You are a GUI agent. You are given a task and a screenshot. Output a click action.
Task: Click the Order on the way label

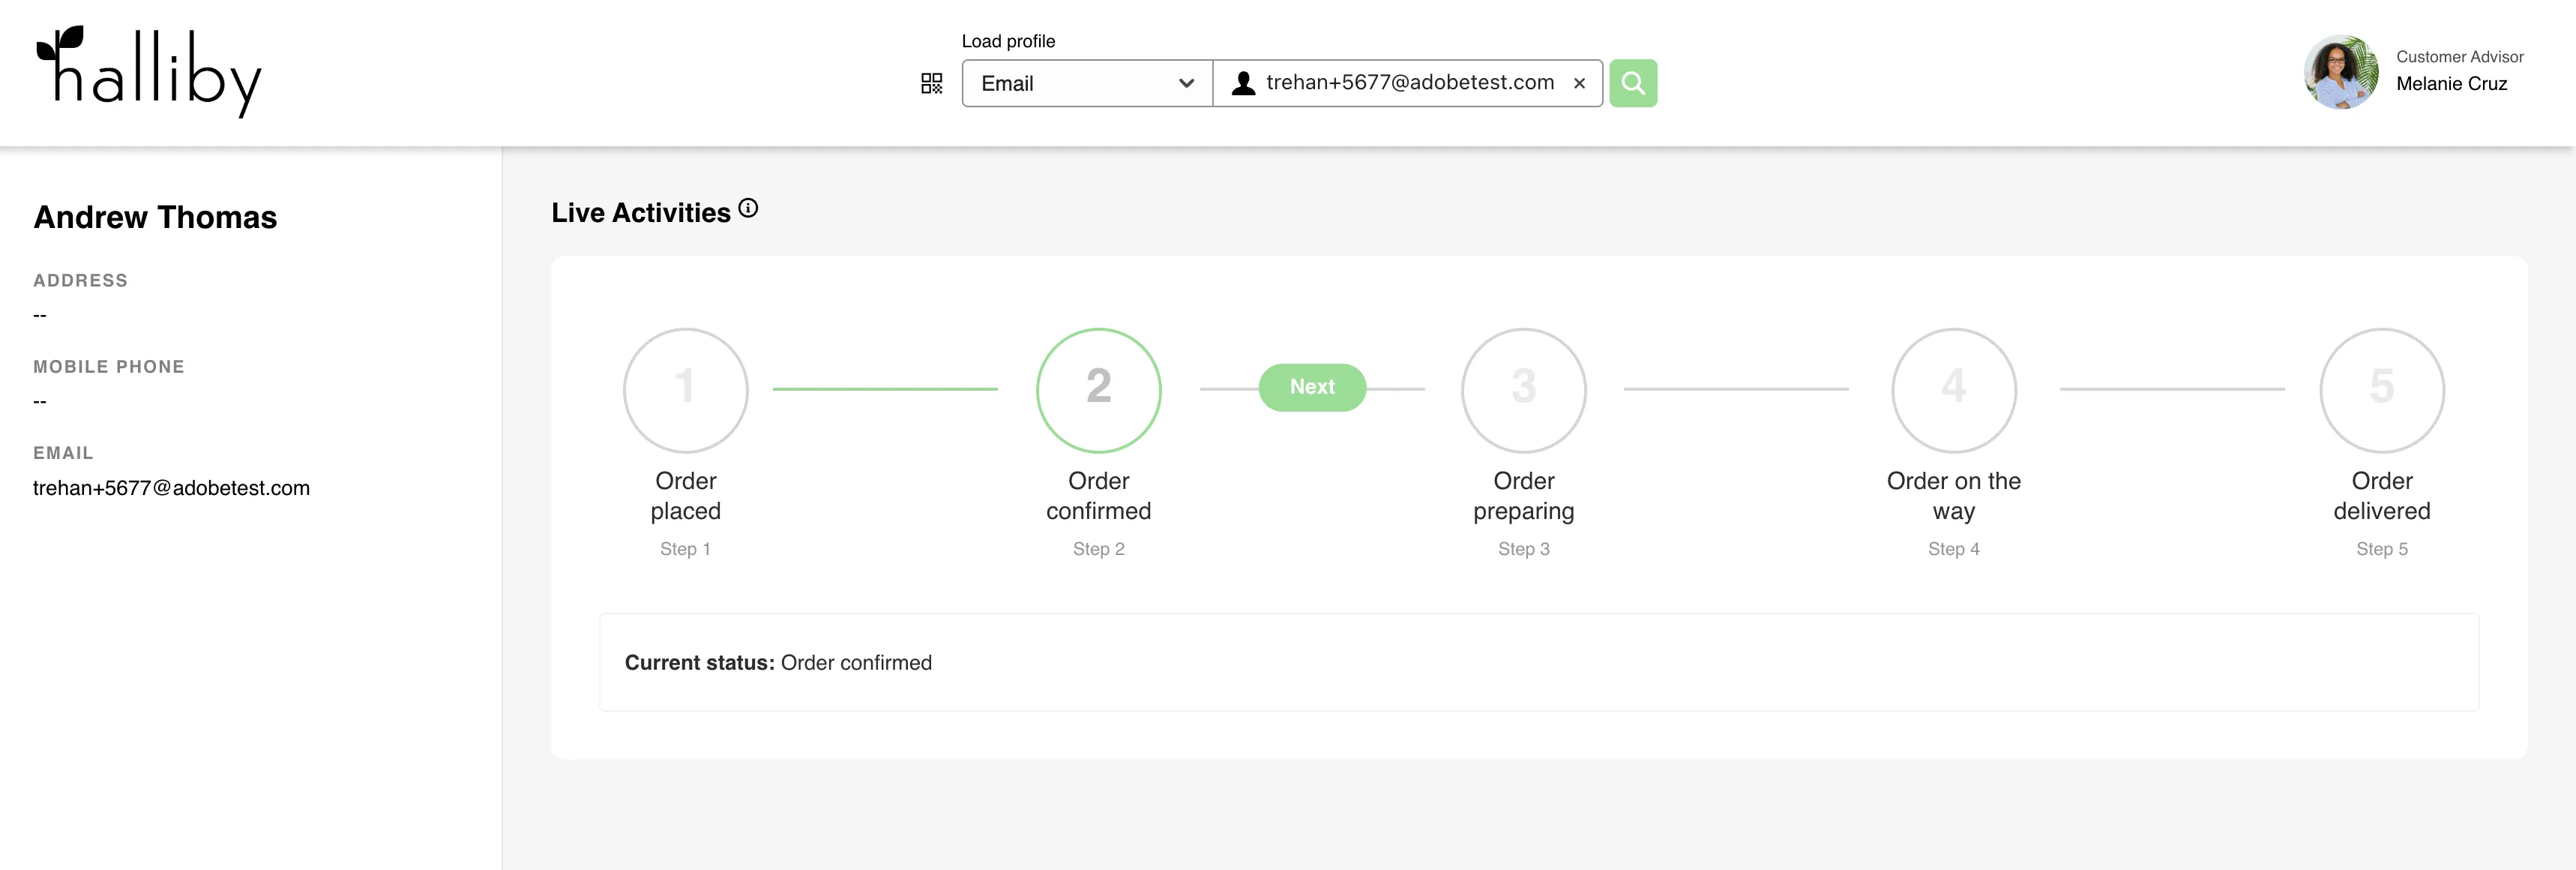[1953, 496]
